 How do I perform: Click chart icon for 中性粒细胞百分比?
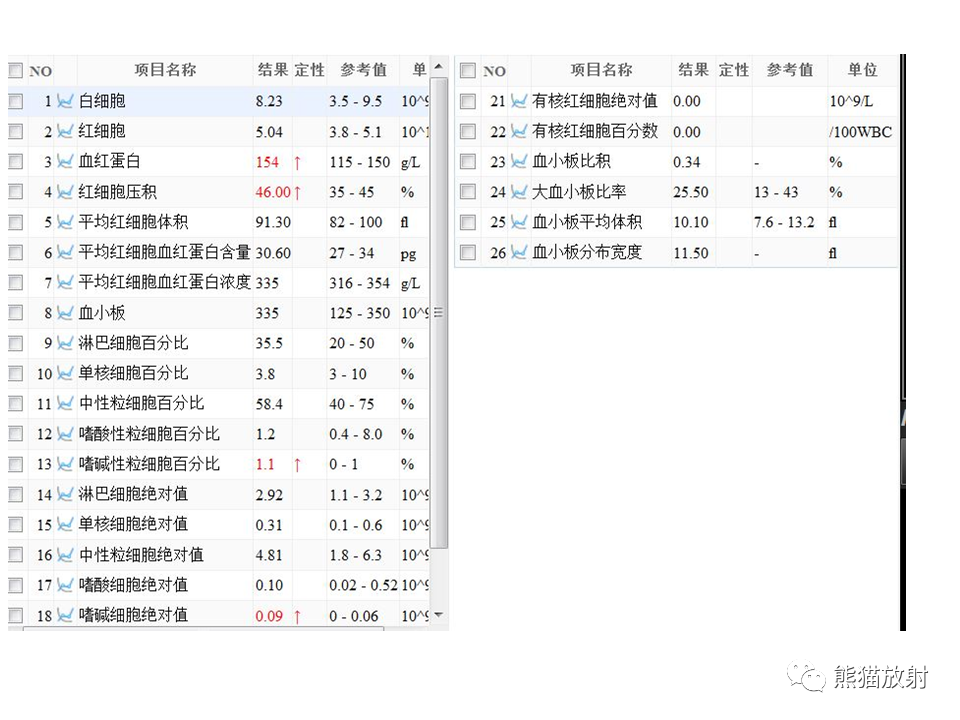coord(65,403)
